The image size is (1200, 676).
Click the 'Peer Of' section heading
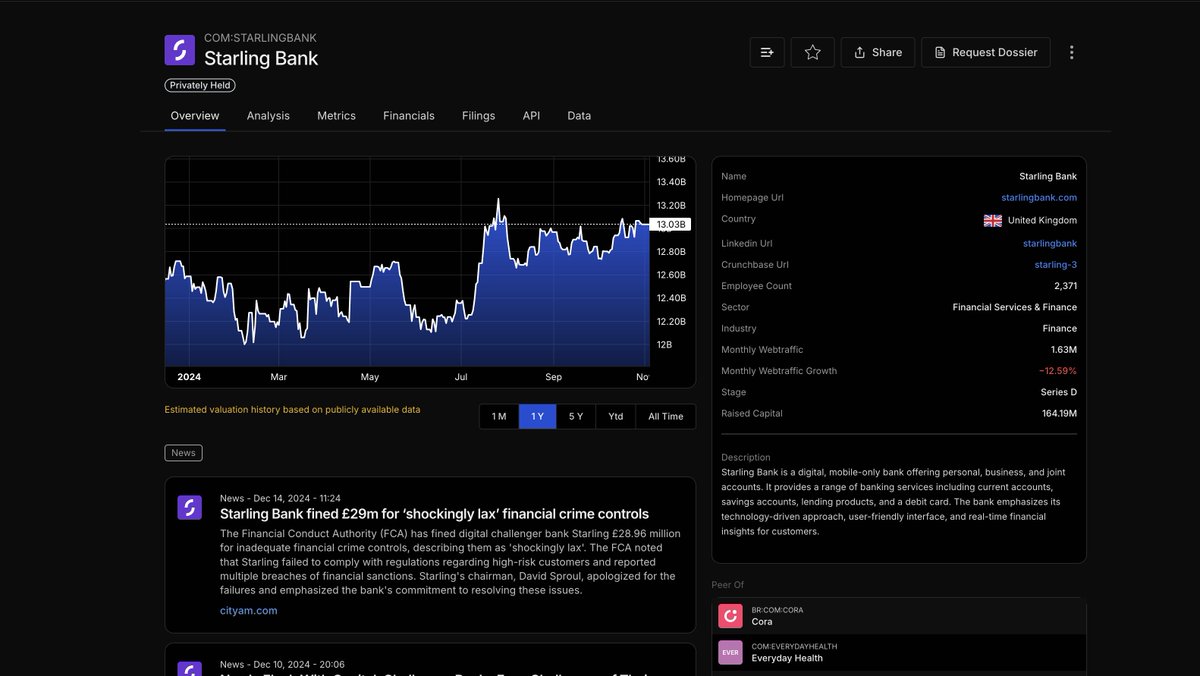728,585
